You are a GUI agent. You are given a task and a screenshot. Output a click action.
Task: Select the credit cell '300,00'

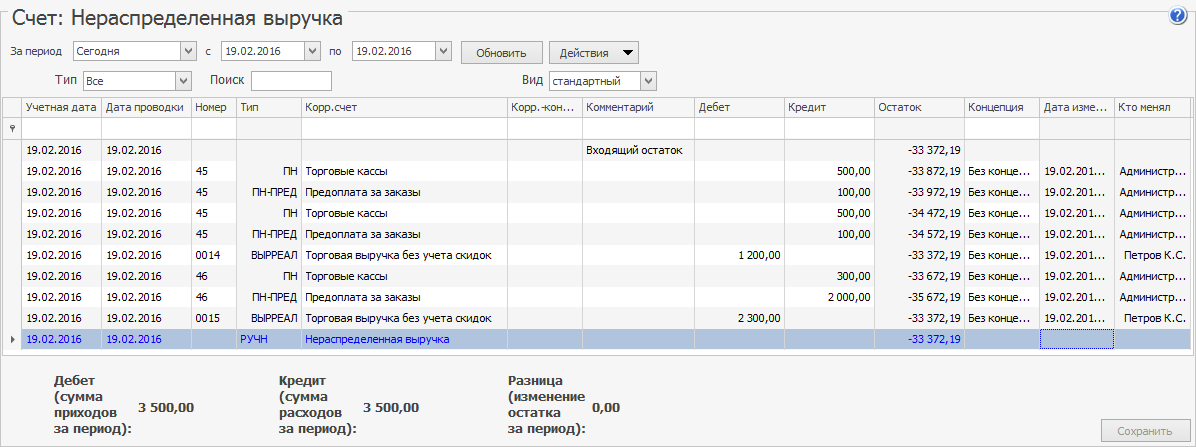pyautogui.click(x=829, y=276)
